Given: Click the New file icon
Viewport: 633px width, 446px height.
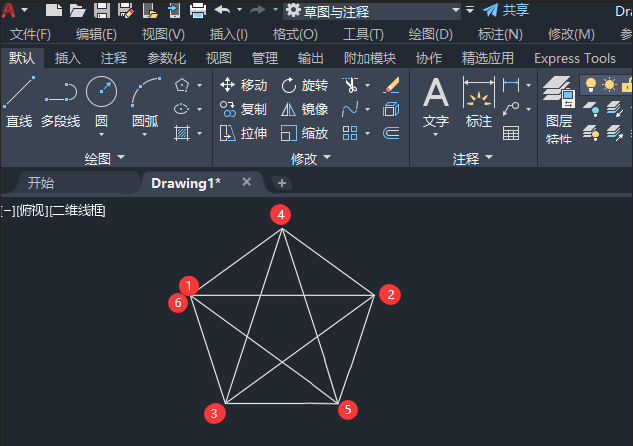Looking at the screenshot, I should coord(53,10).
